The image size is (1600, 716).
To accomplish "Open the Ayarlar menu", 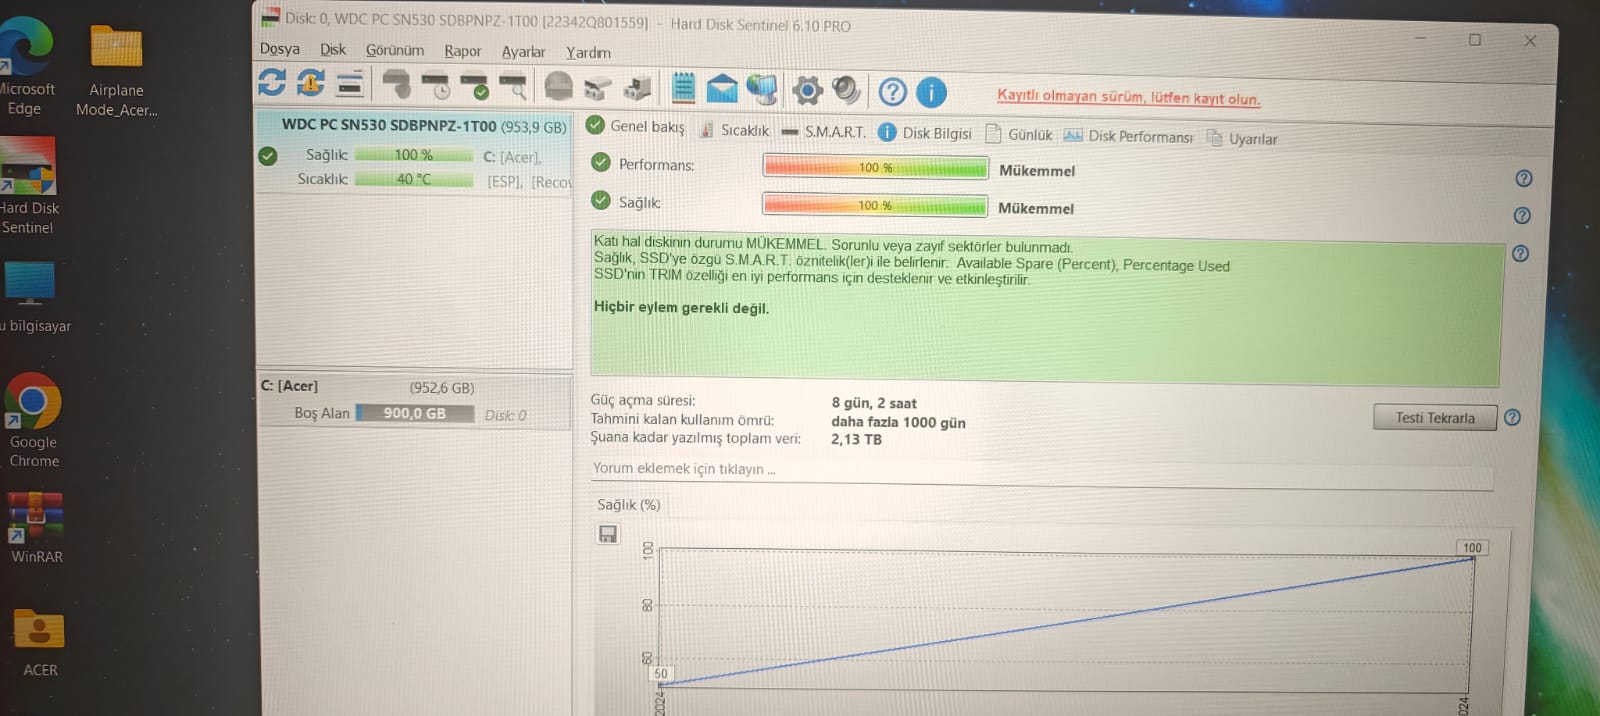I will (x=523, y=52).
